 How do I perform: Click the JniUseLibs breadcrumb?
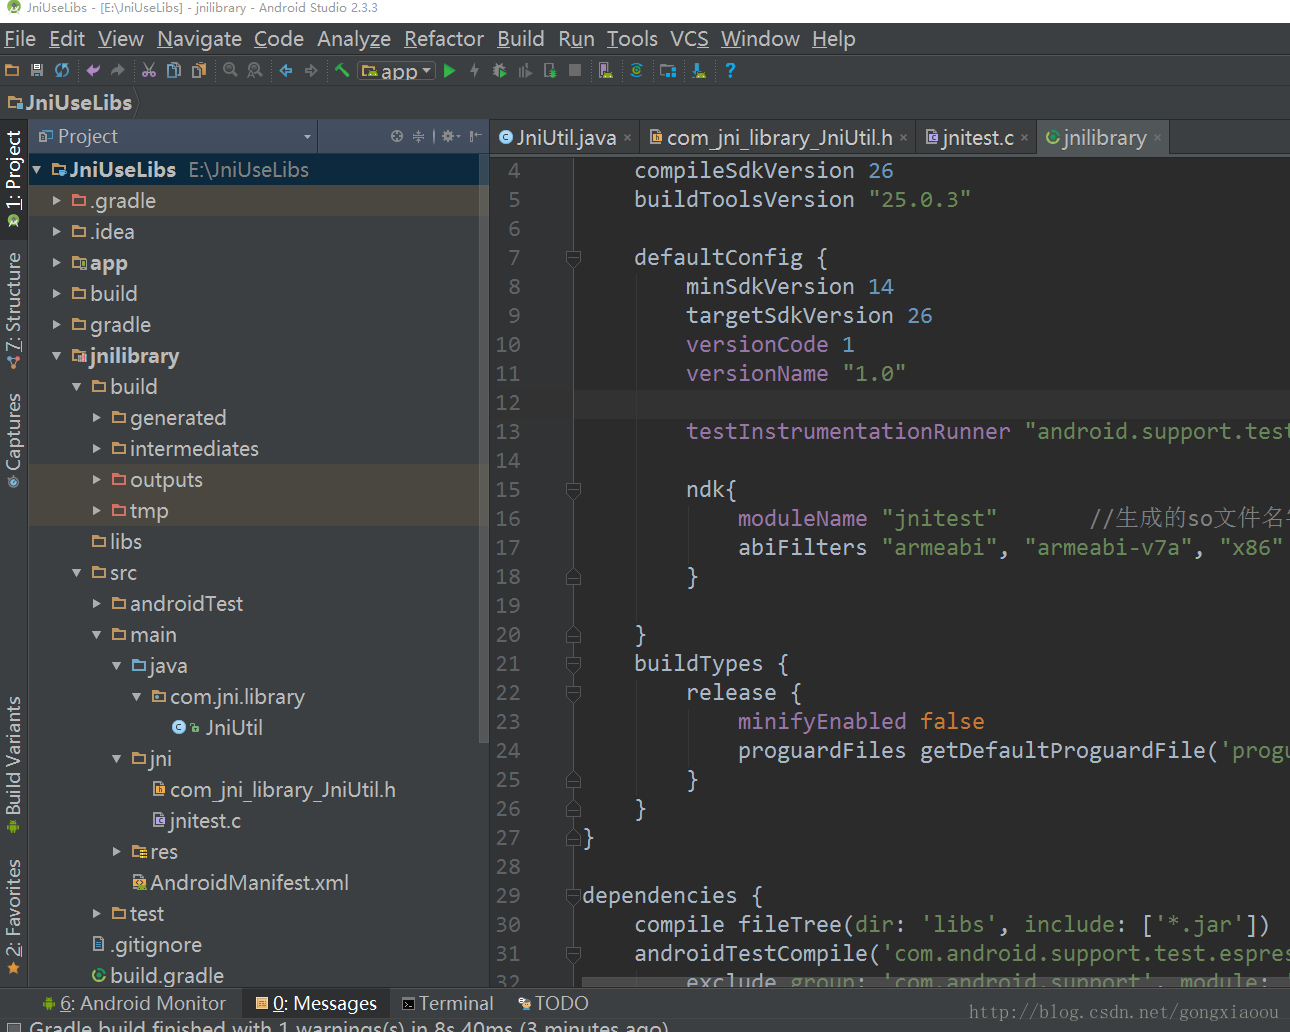(x=70, y=103)
